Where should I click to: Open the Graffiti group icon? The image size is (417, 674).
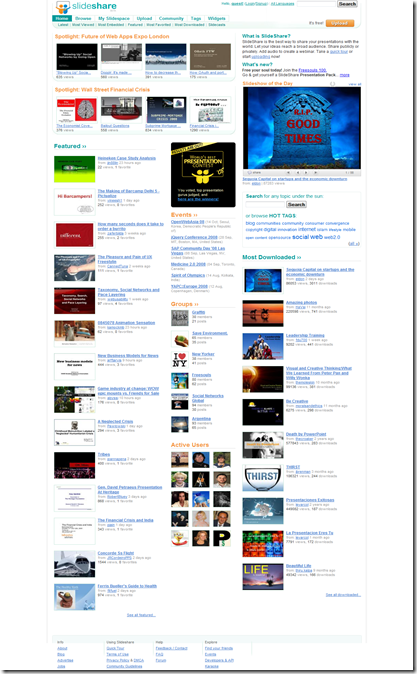point(180,318)
